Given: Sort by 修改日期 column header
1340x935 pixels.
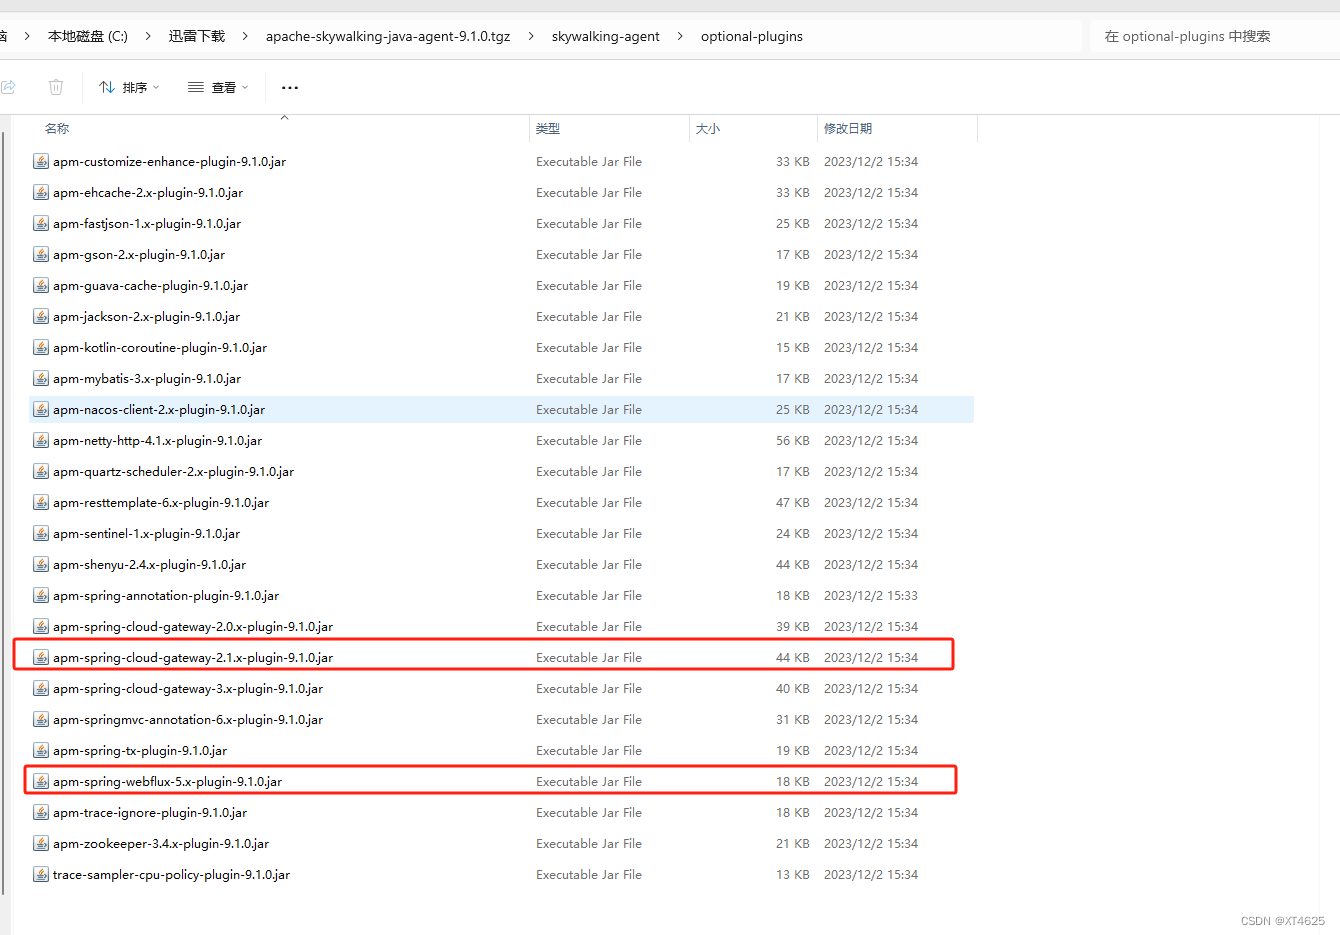Looking at the screenshot, I should click(x=848, y=128).
